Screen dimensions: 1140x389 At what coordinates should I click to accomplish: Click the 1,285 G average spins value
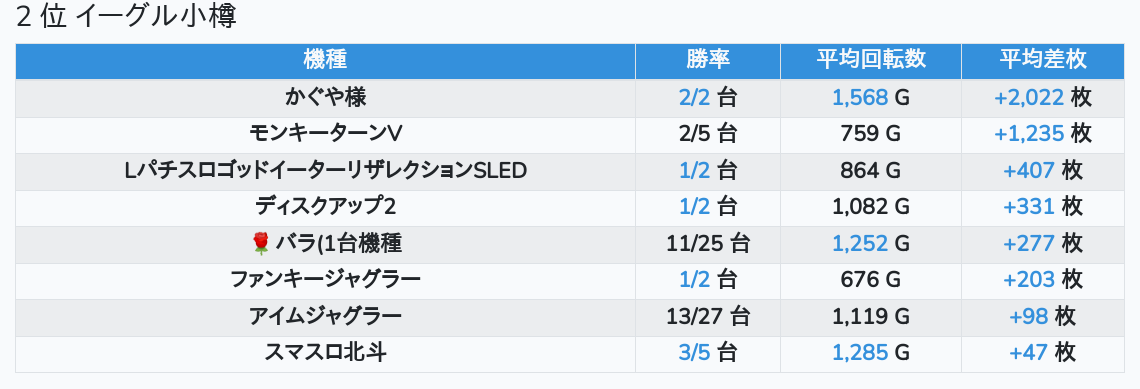(871, 353)
